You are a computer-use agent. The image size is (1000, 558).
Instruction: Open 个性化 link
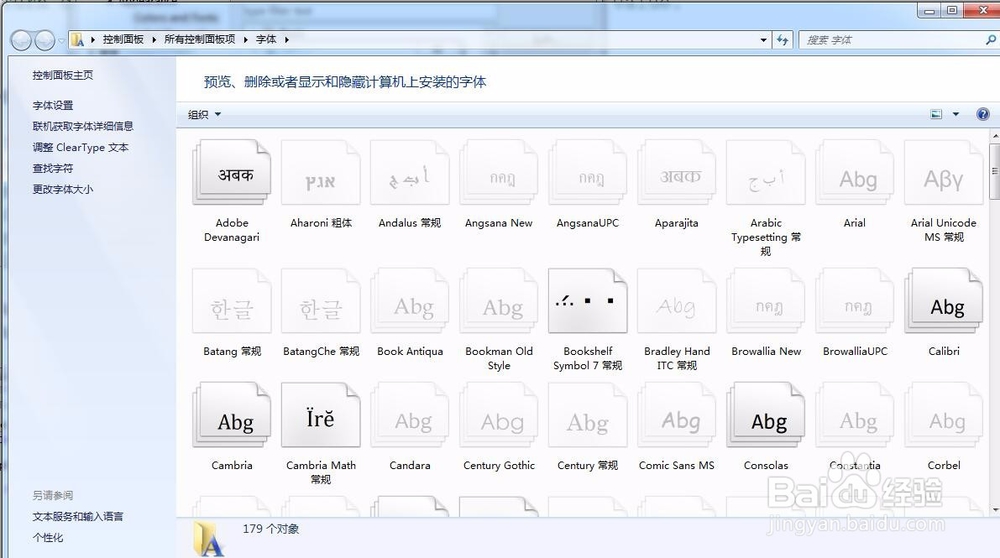pyautogui.click(x=48, y=538)
